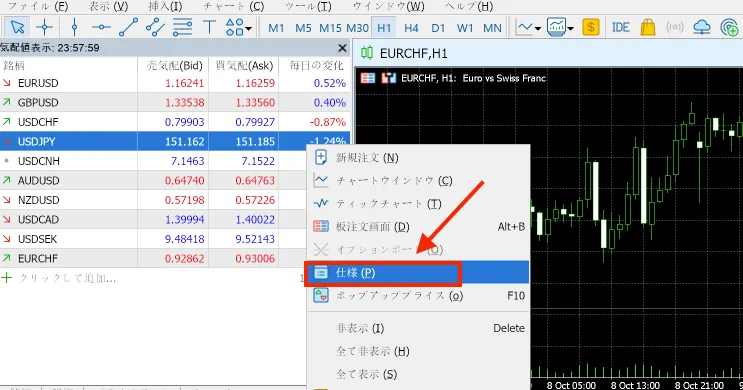Activate the crosshair tool

pos(45,27)
